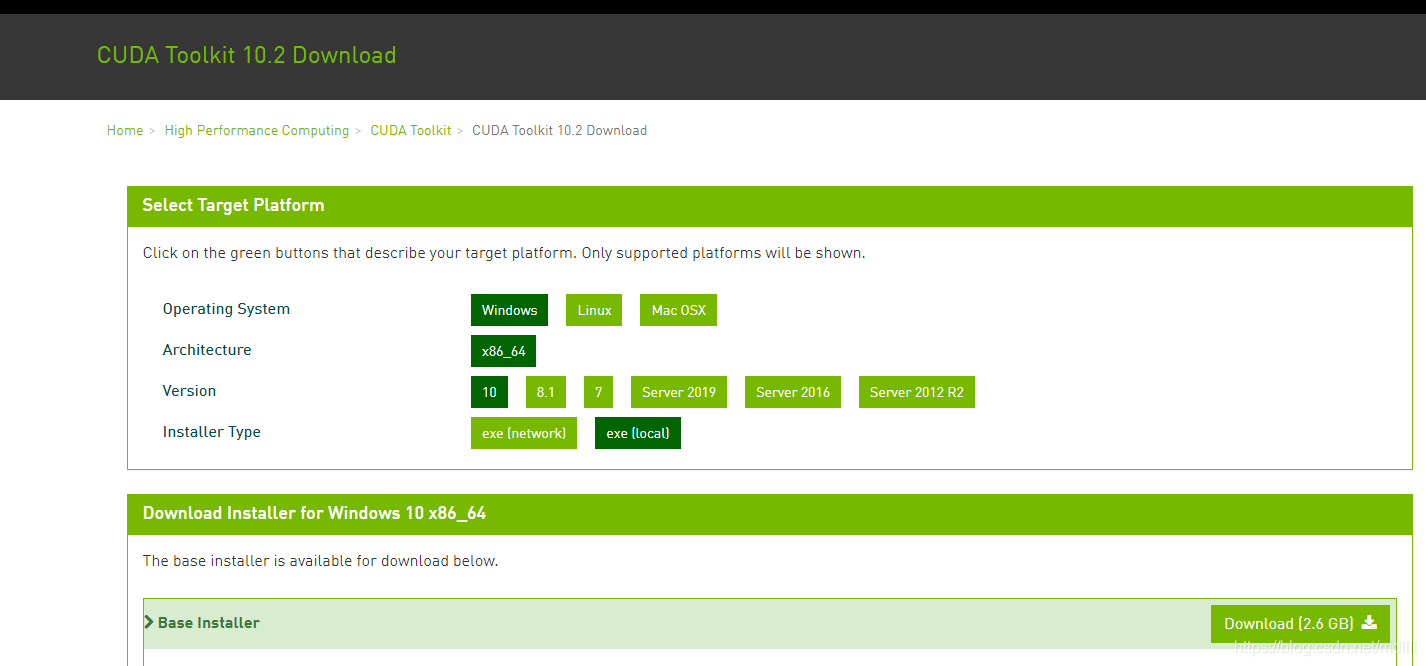1426x666 pixels.
Task: Click the Architecture label
Action: [207, 350]
